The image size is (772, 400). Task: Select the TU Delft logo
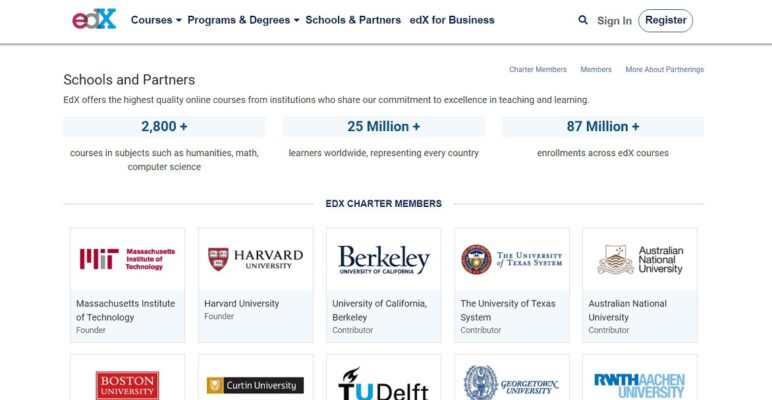click(x=383, y=385)
